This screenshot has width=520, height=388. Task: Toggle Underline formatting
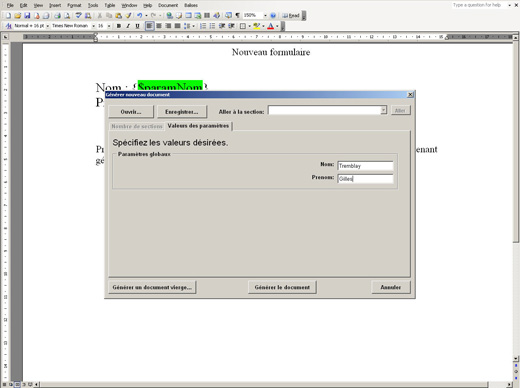tap(137, 26)
